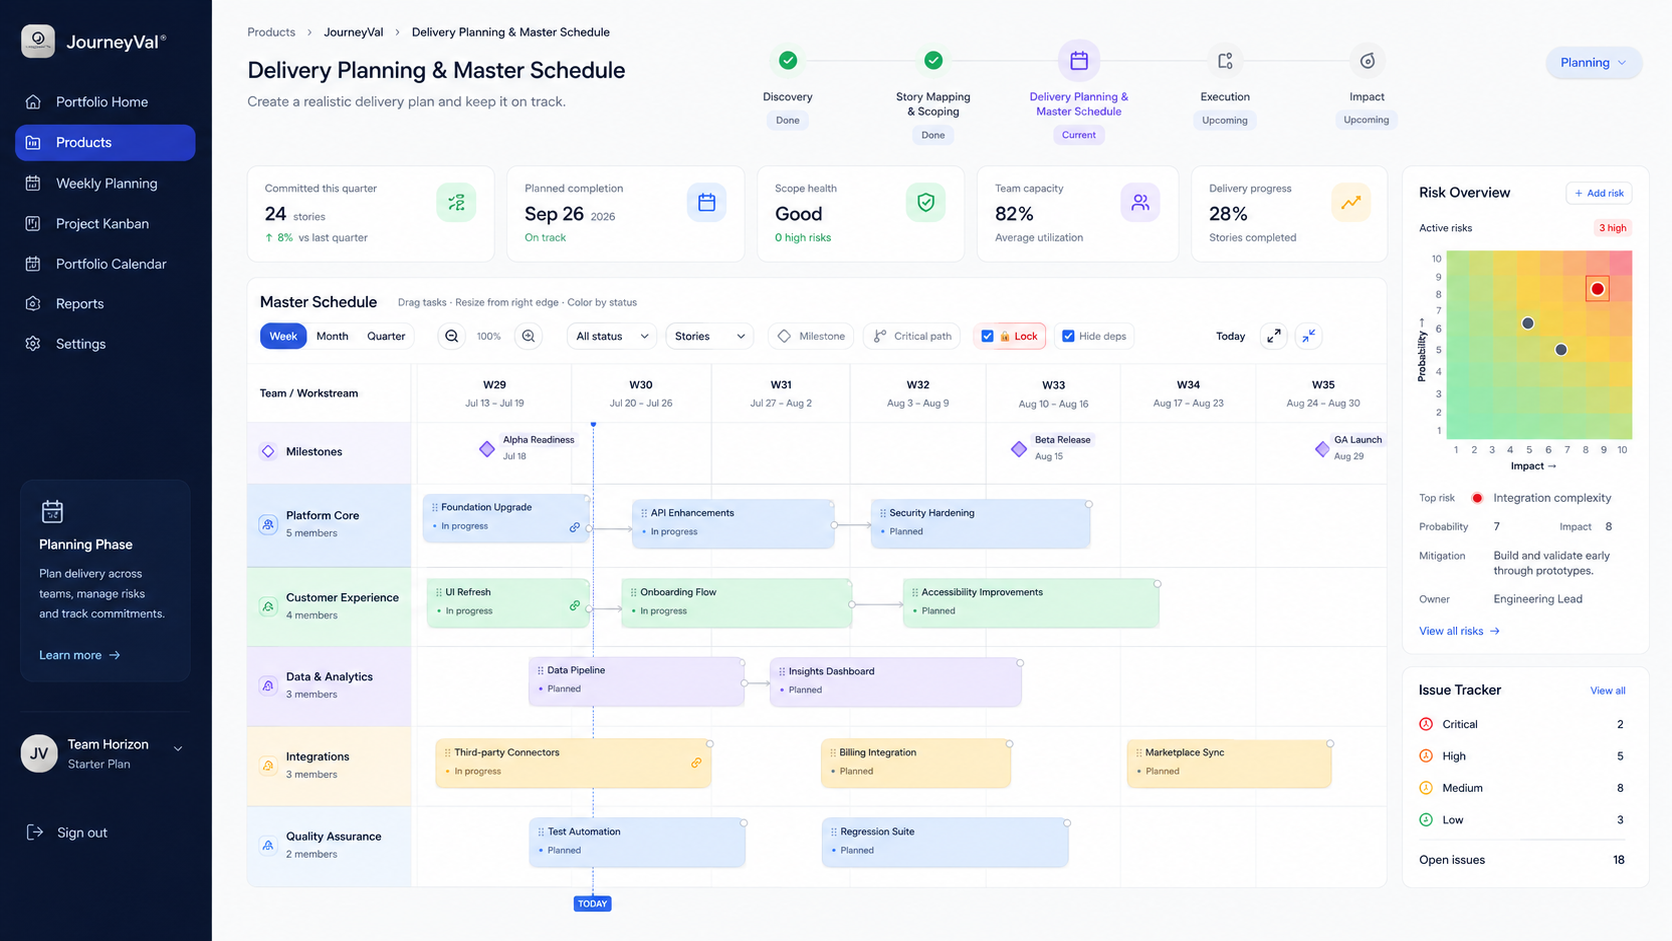
Task: Click the JourneyVal logo icon
Action: (x=38, y=41)
